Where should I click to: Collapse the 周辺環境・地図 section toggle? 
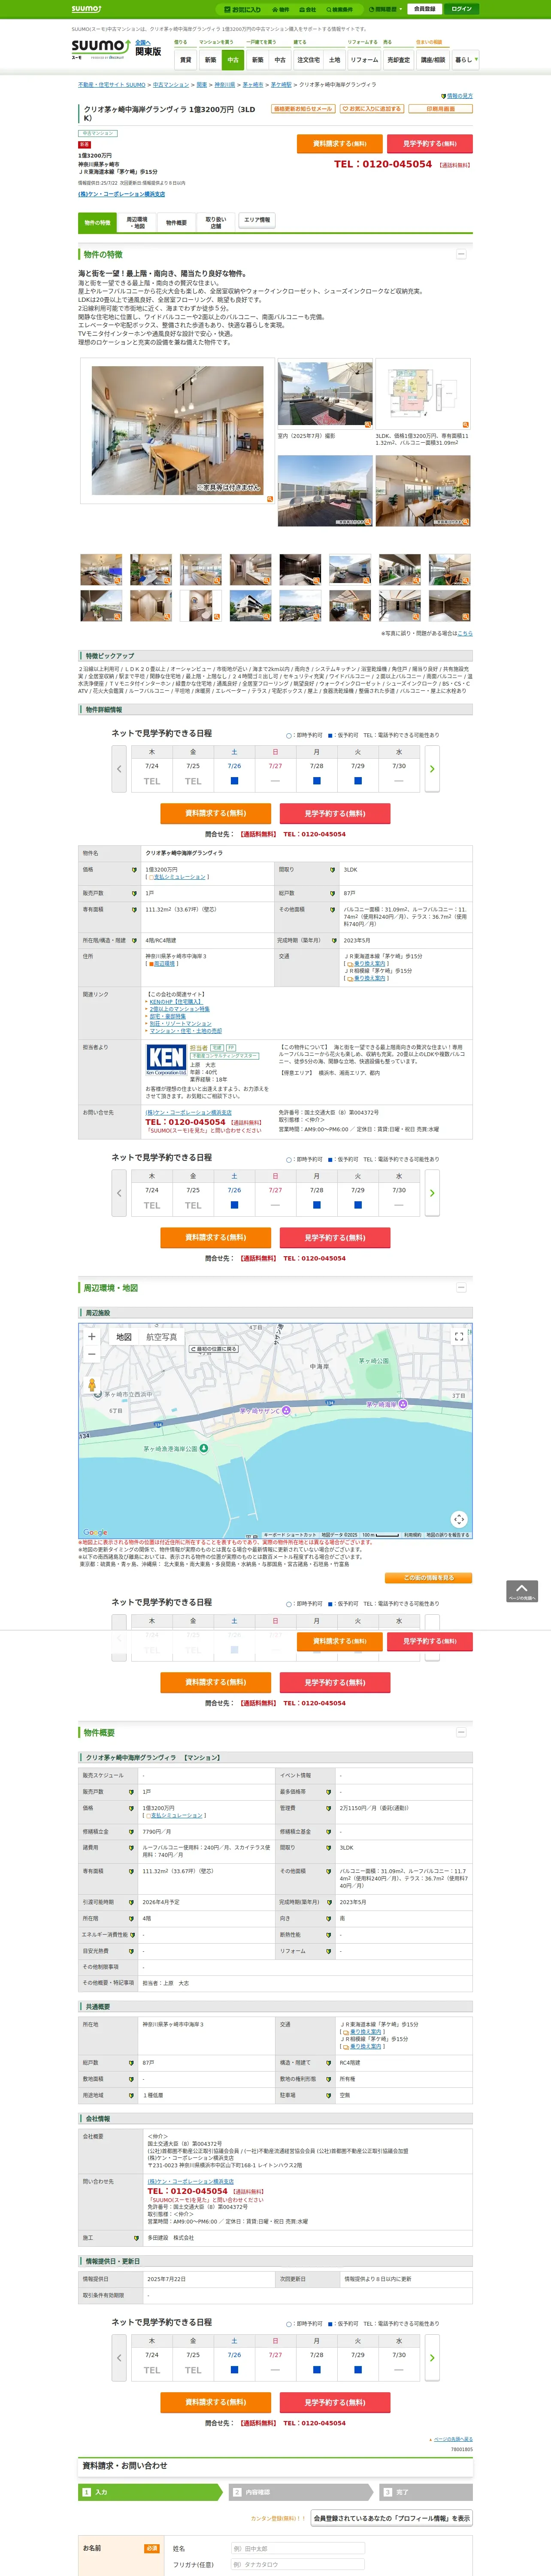(461, 1287)
